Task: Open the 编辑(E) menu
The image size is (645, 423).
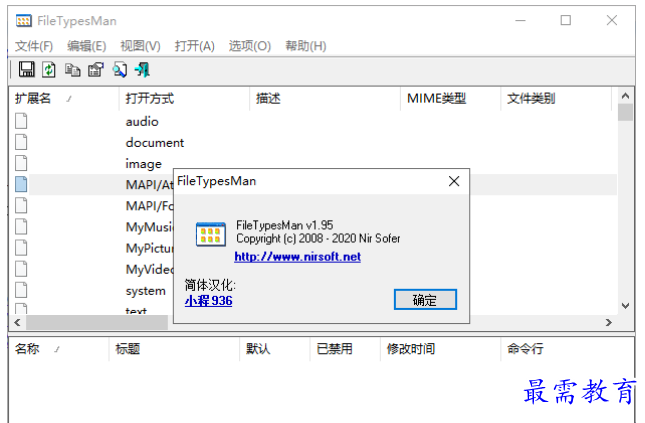Action: [86, 46]
